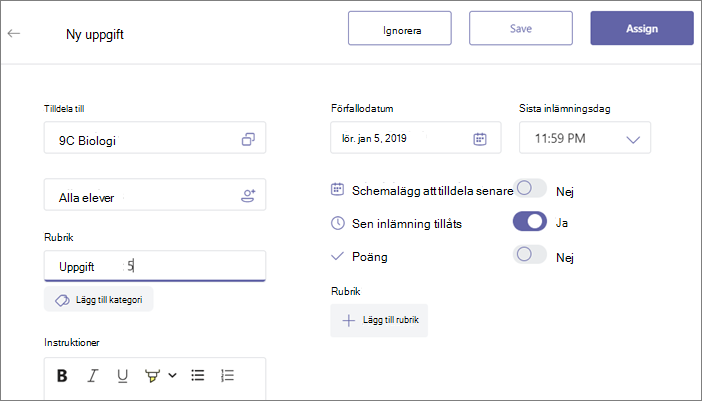Click checkmark icon beside Poäng
Image resolution: width=702 pixels, height=401 pixels.
pyautogui.click(x=337, y=256)
